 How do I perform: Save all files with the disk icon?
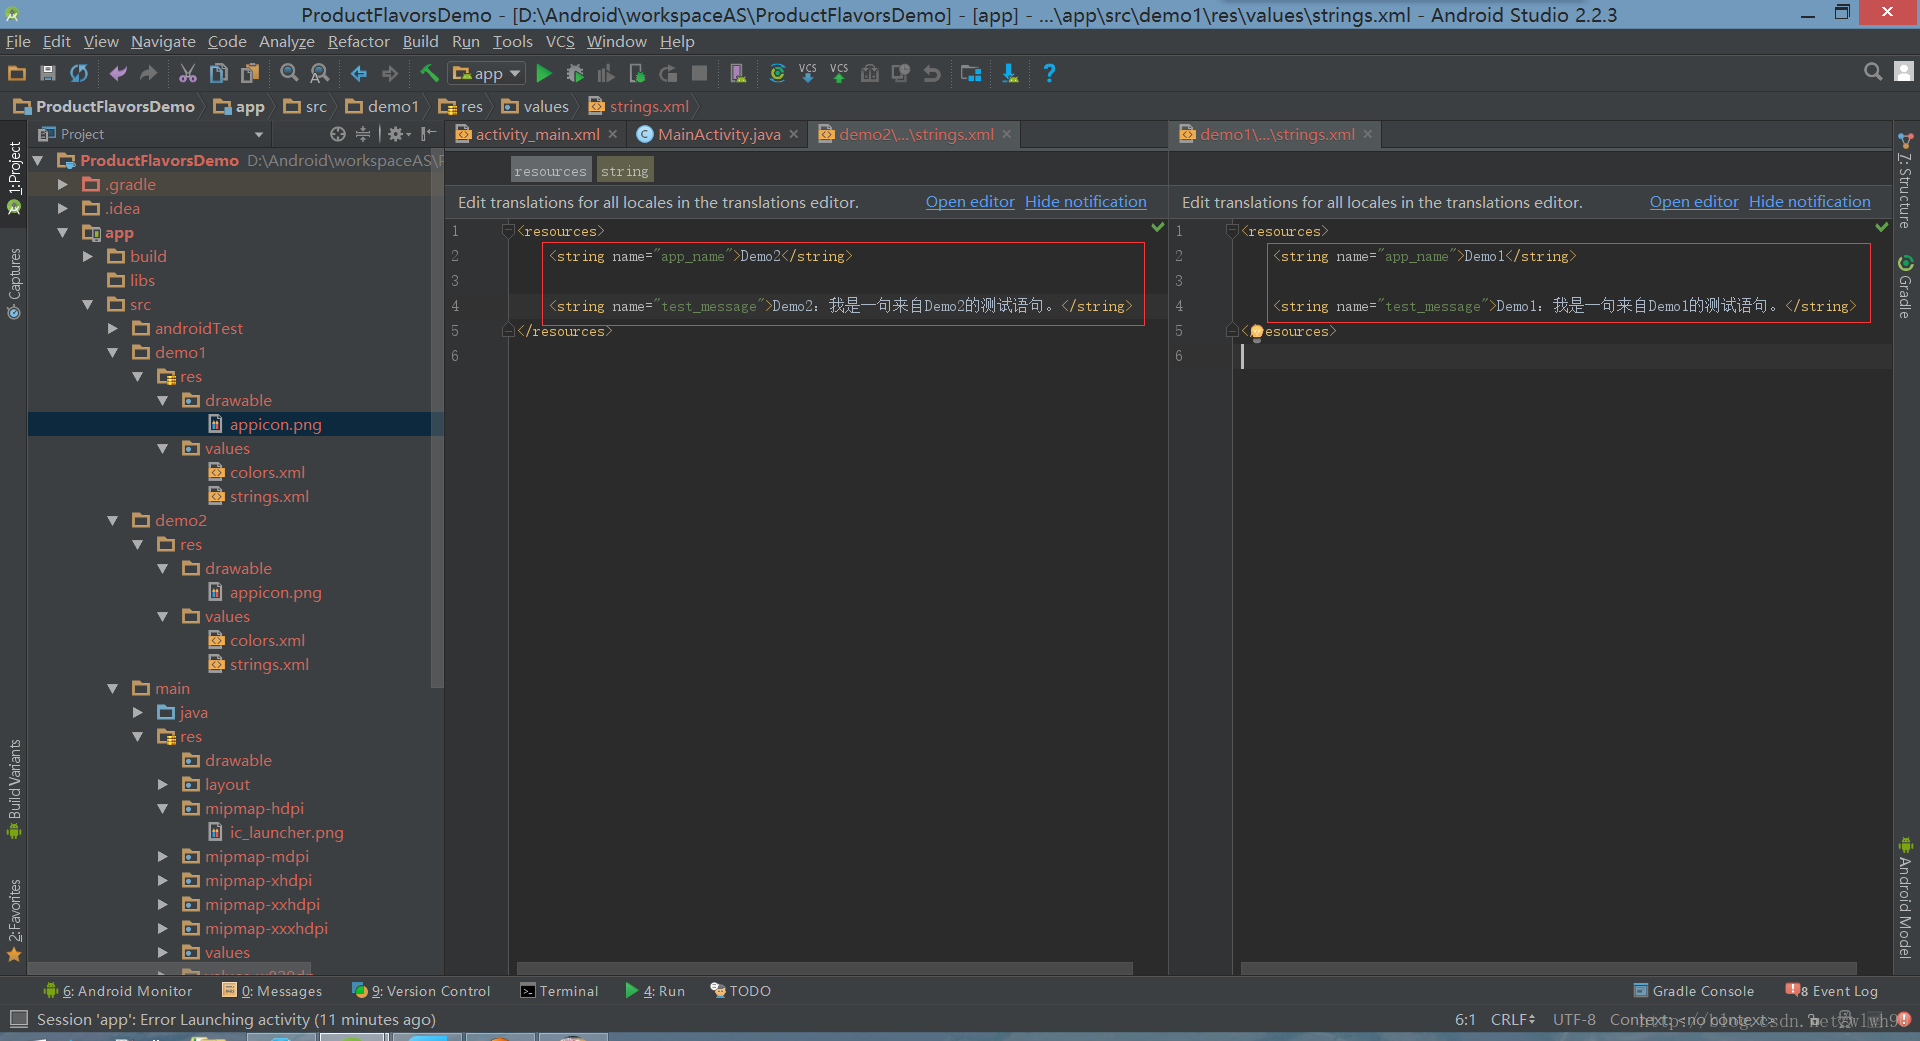coord(47,73)
